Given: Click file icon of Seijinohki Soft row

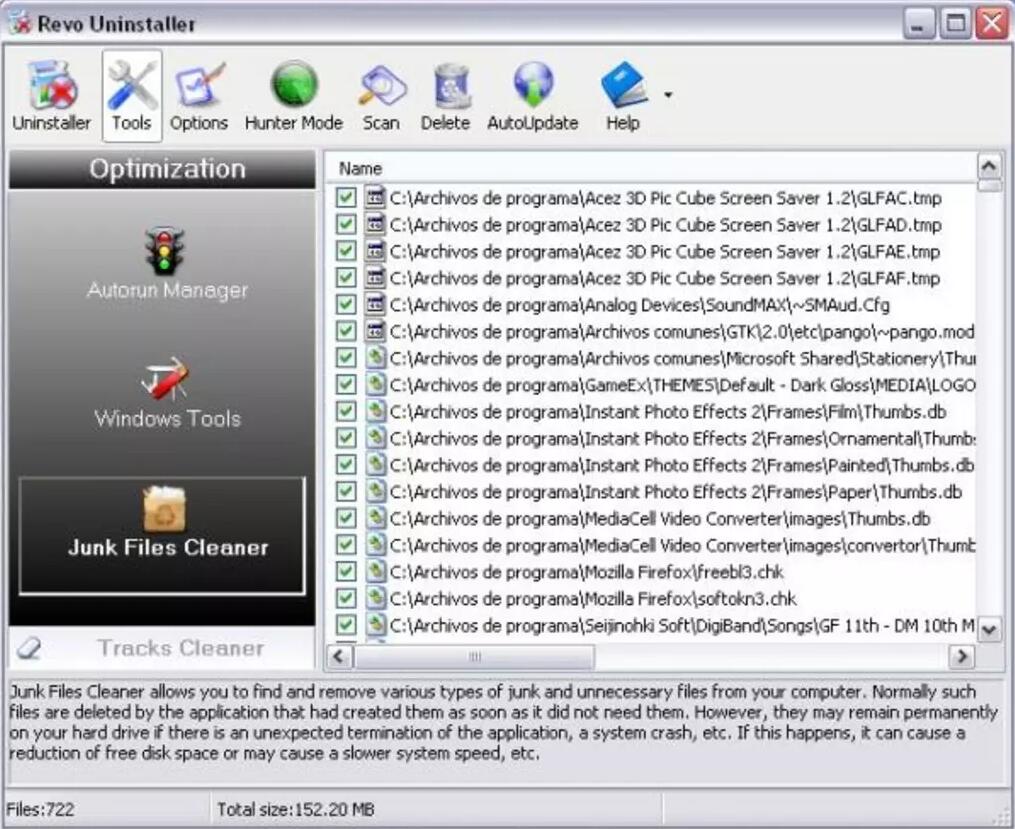Looking at the screenshot, I should tap(375, 625).
